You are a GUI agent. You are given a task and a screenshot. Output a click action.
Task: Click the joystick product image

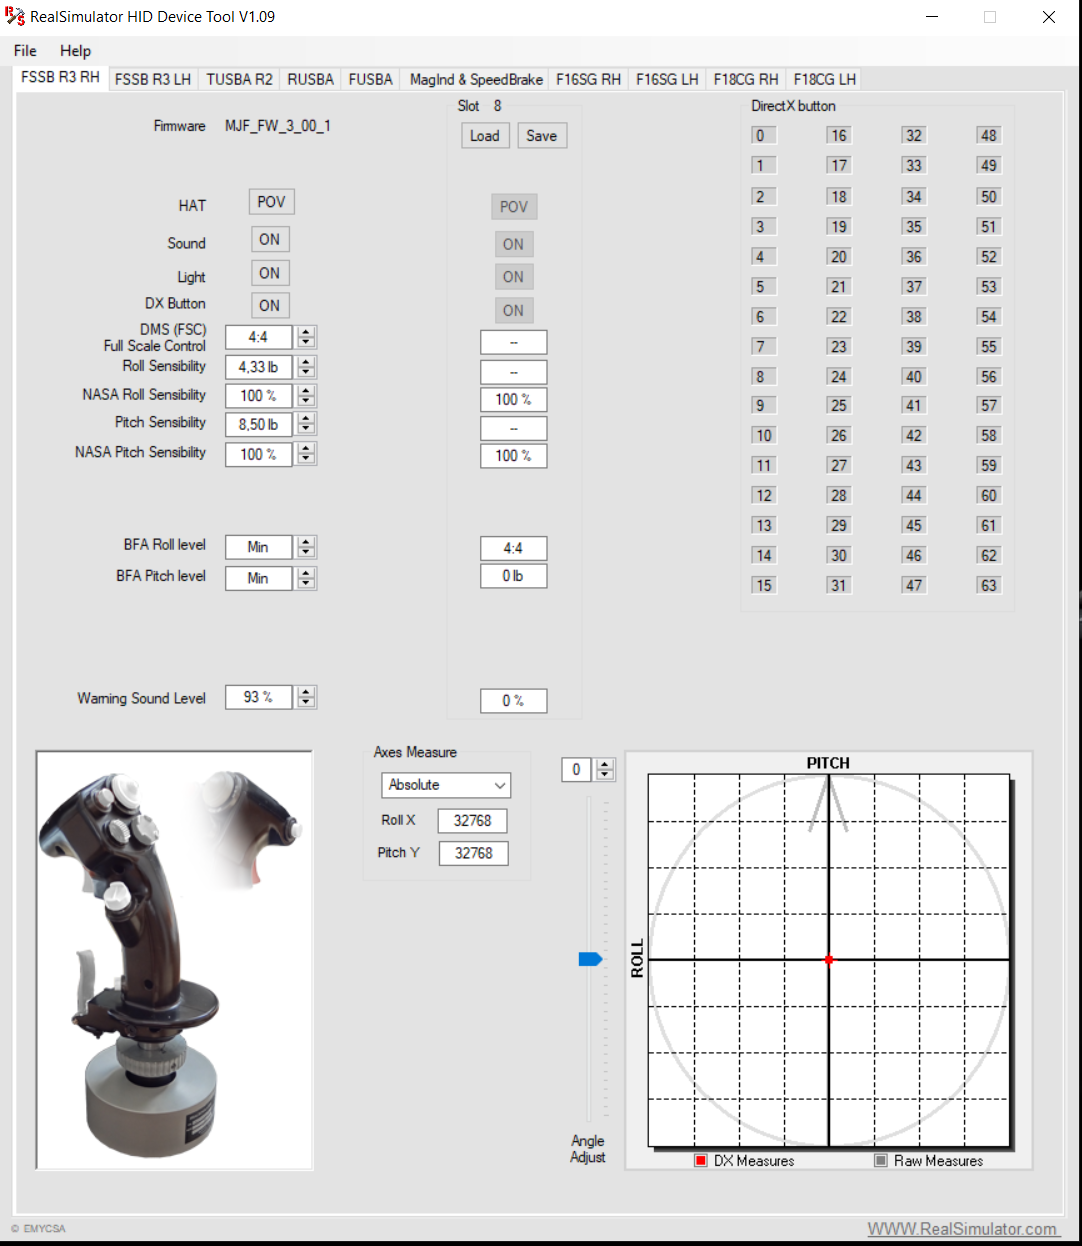[175, 960]
